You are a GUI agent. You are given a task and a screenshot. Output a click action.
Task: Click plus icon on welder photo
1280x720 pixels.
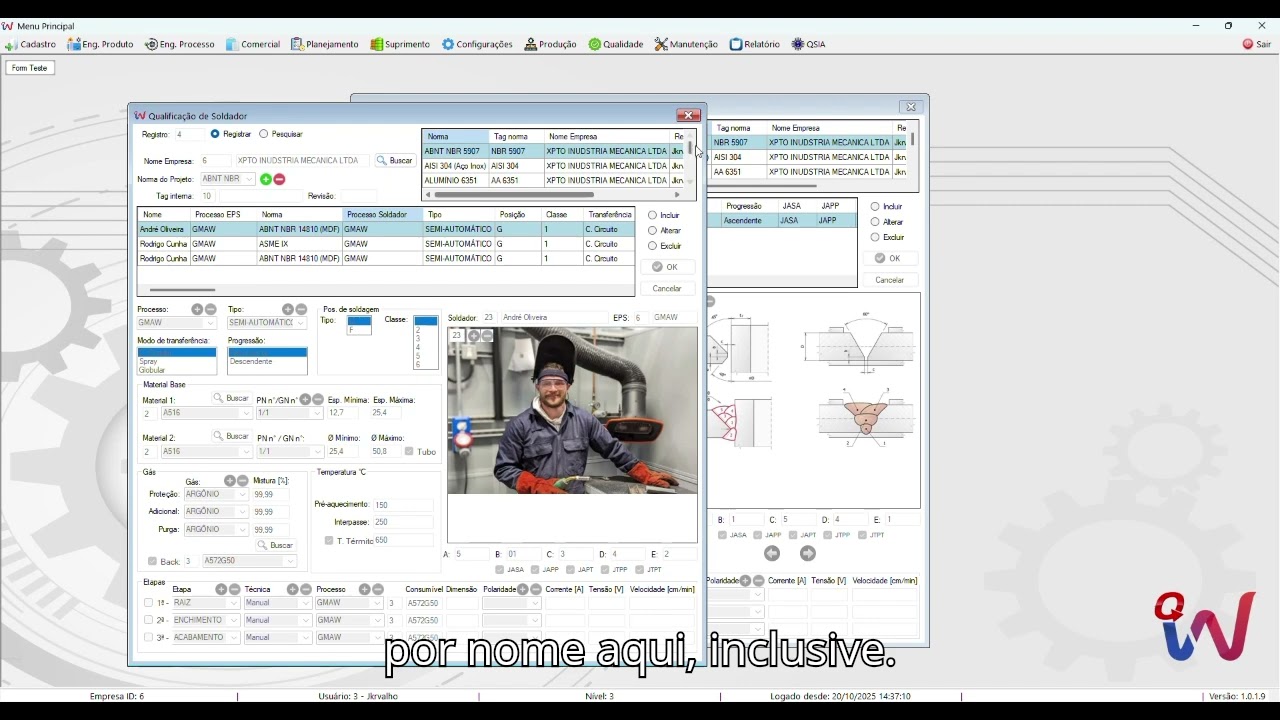click(x=474, y=336)
